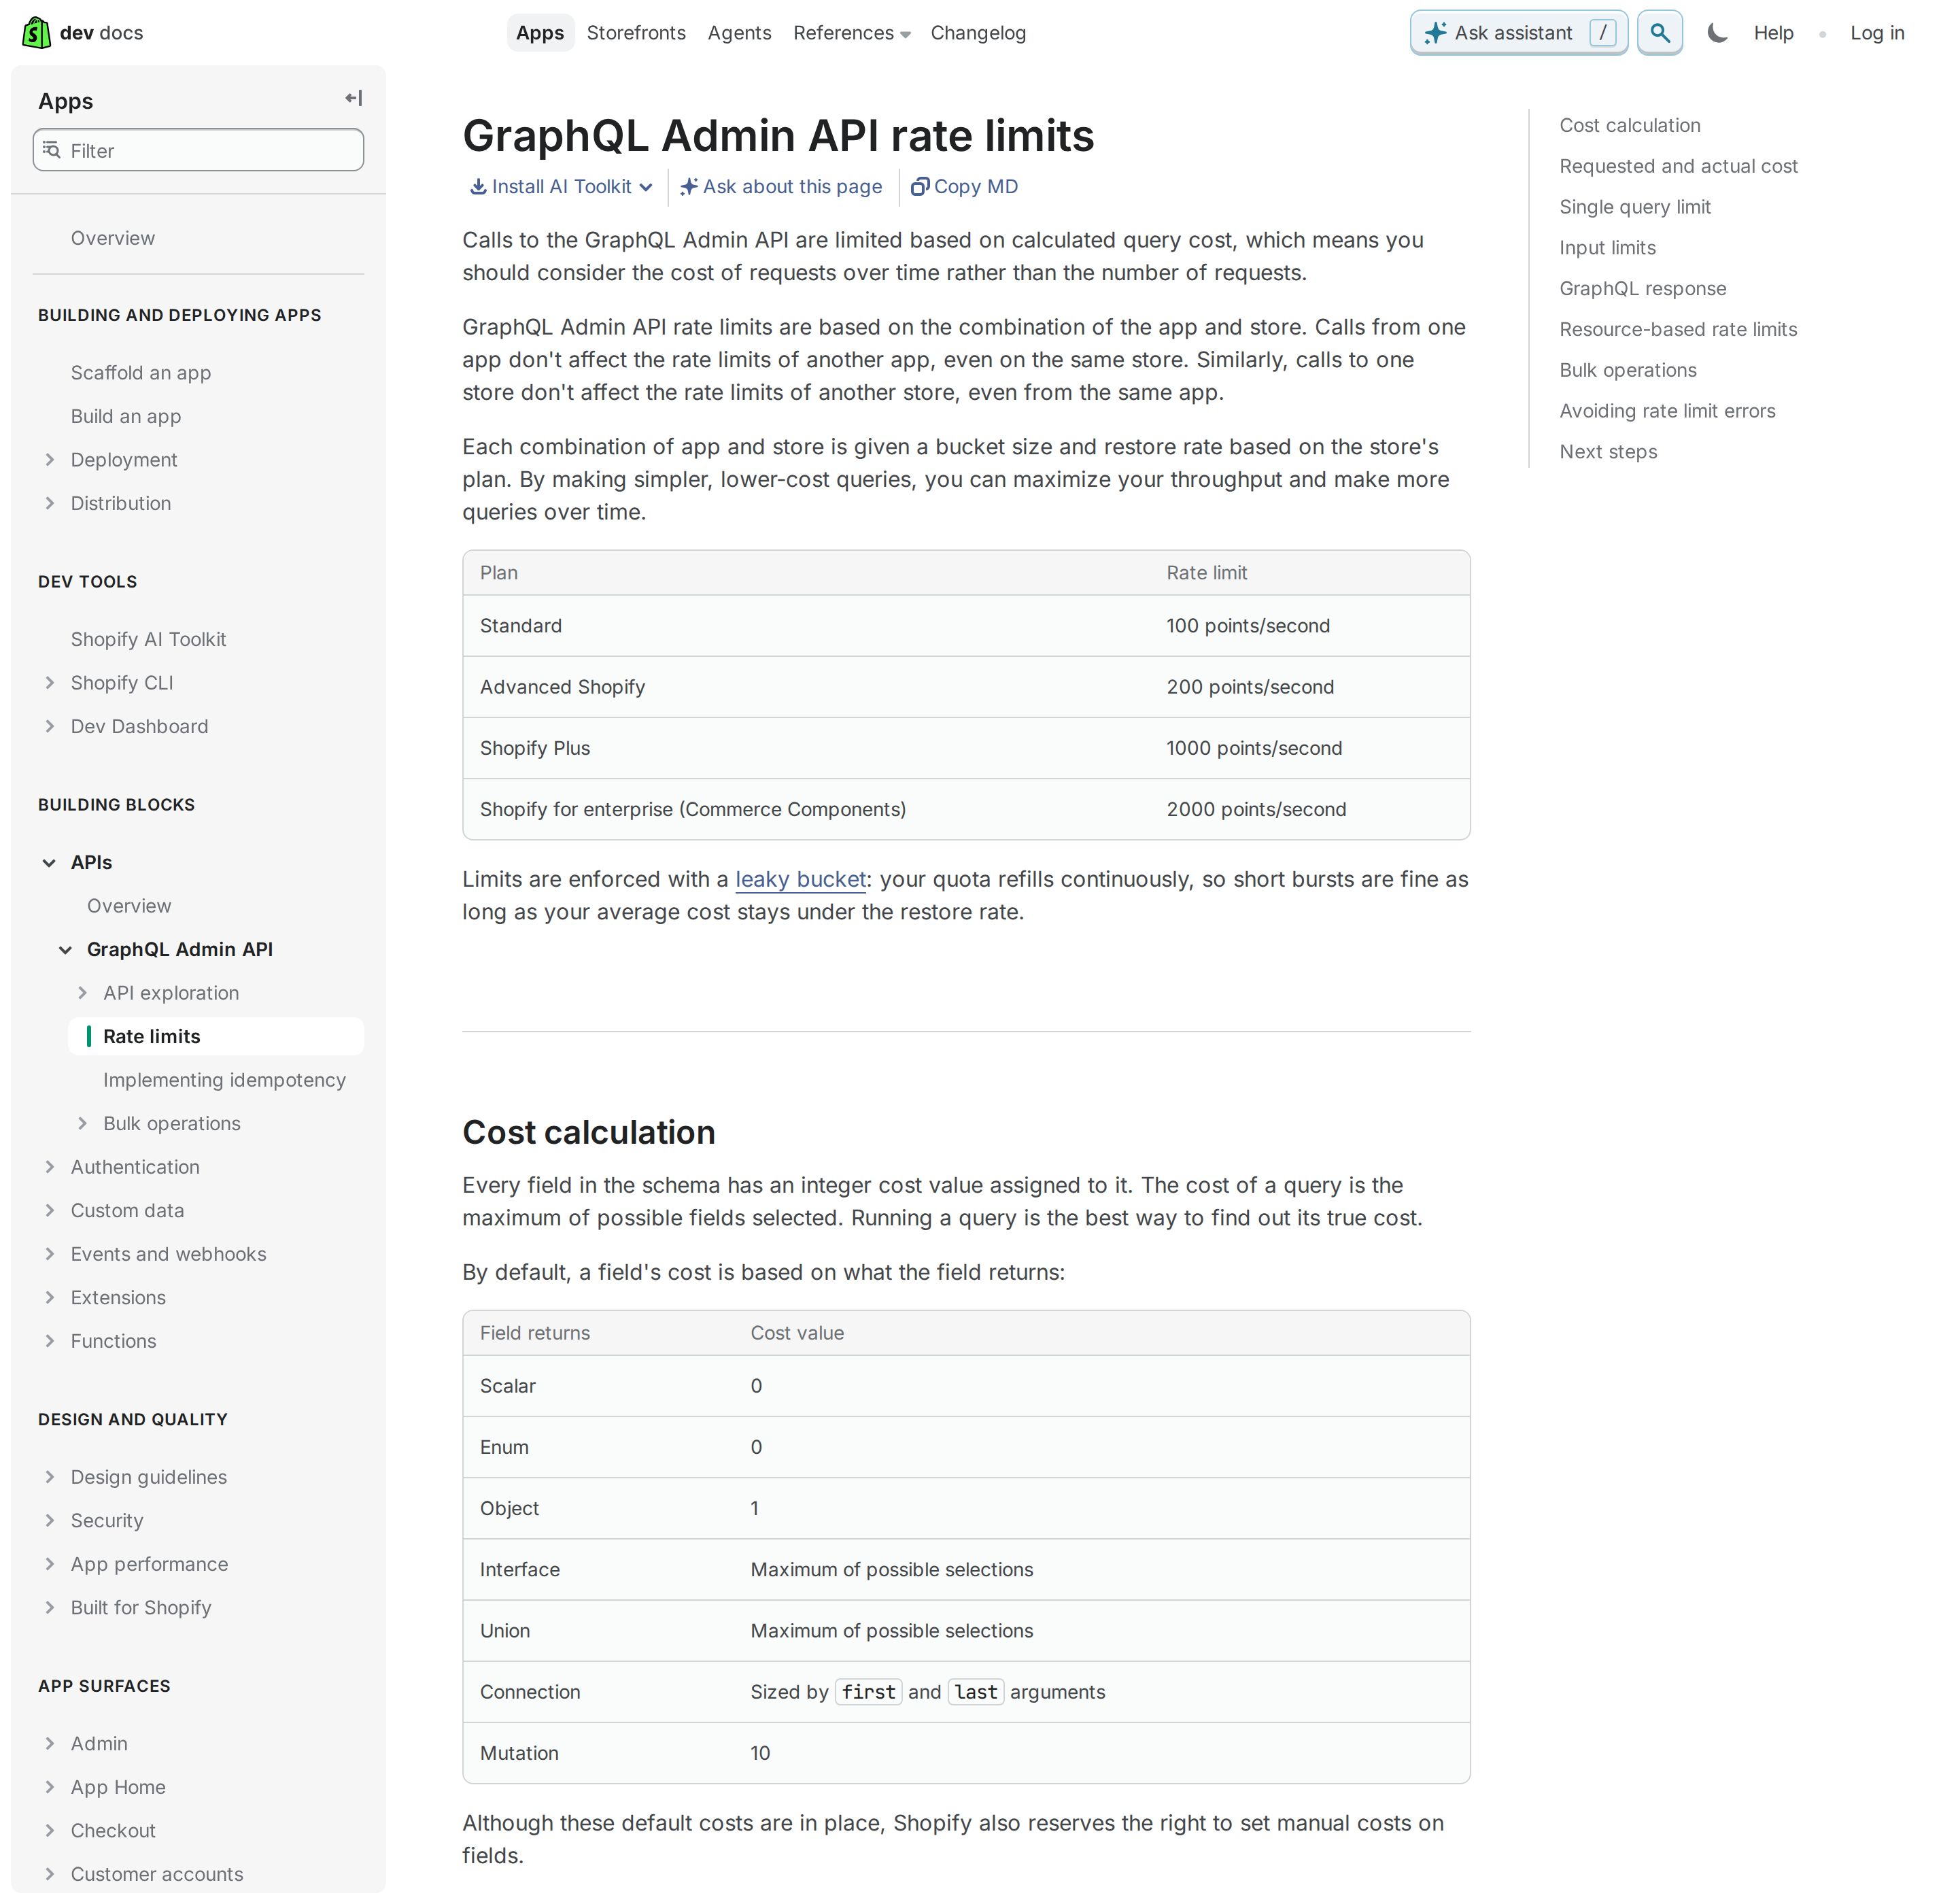Expand the Dev Dashboard chevron
The height and width of the screenshot is (1904, 1958).
tap(50, 726)
